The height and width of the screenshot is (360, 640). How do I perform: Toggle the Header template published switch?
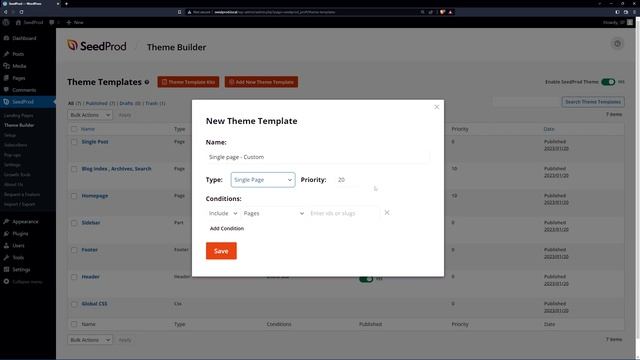click(366, 279)
